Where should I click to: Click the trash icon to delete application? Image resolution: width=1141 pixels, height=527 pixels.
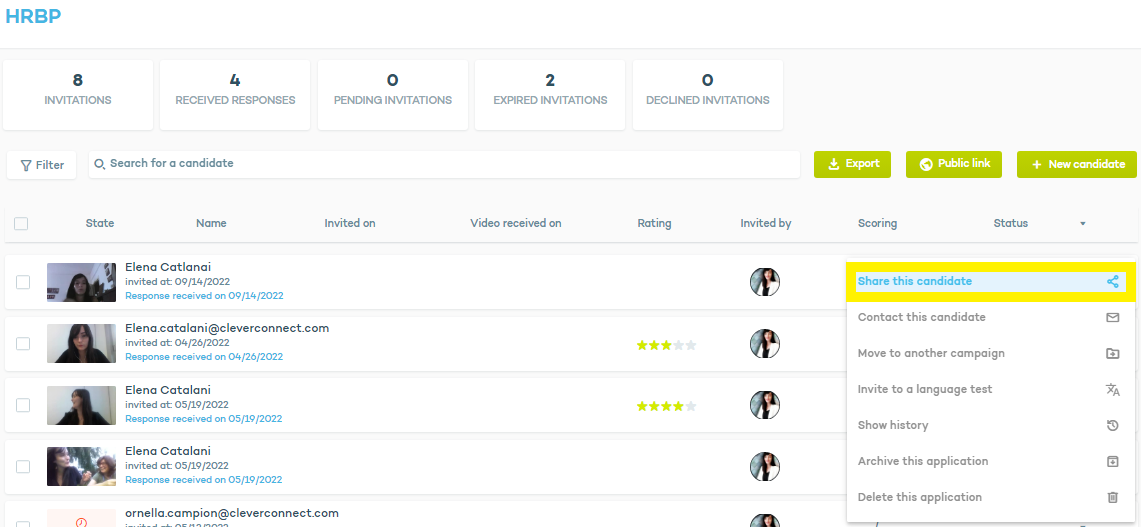coord(1112,498)
